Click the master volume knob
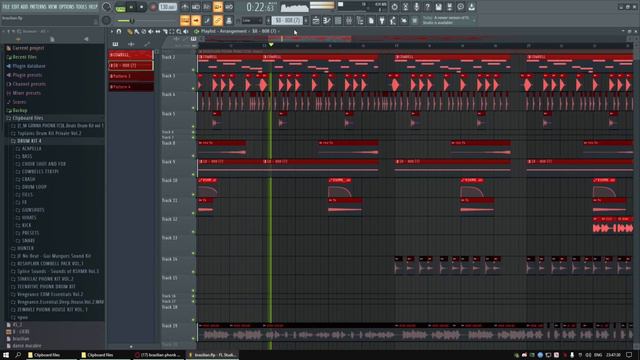This screenshot has height=360, width=640. point(107,7)
